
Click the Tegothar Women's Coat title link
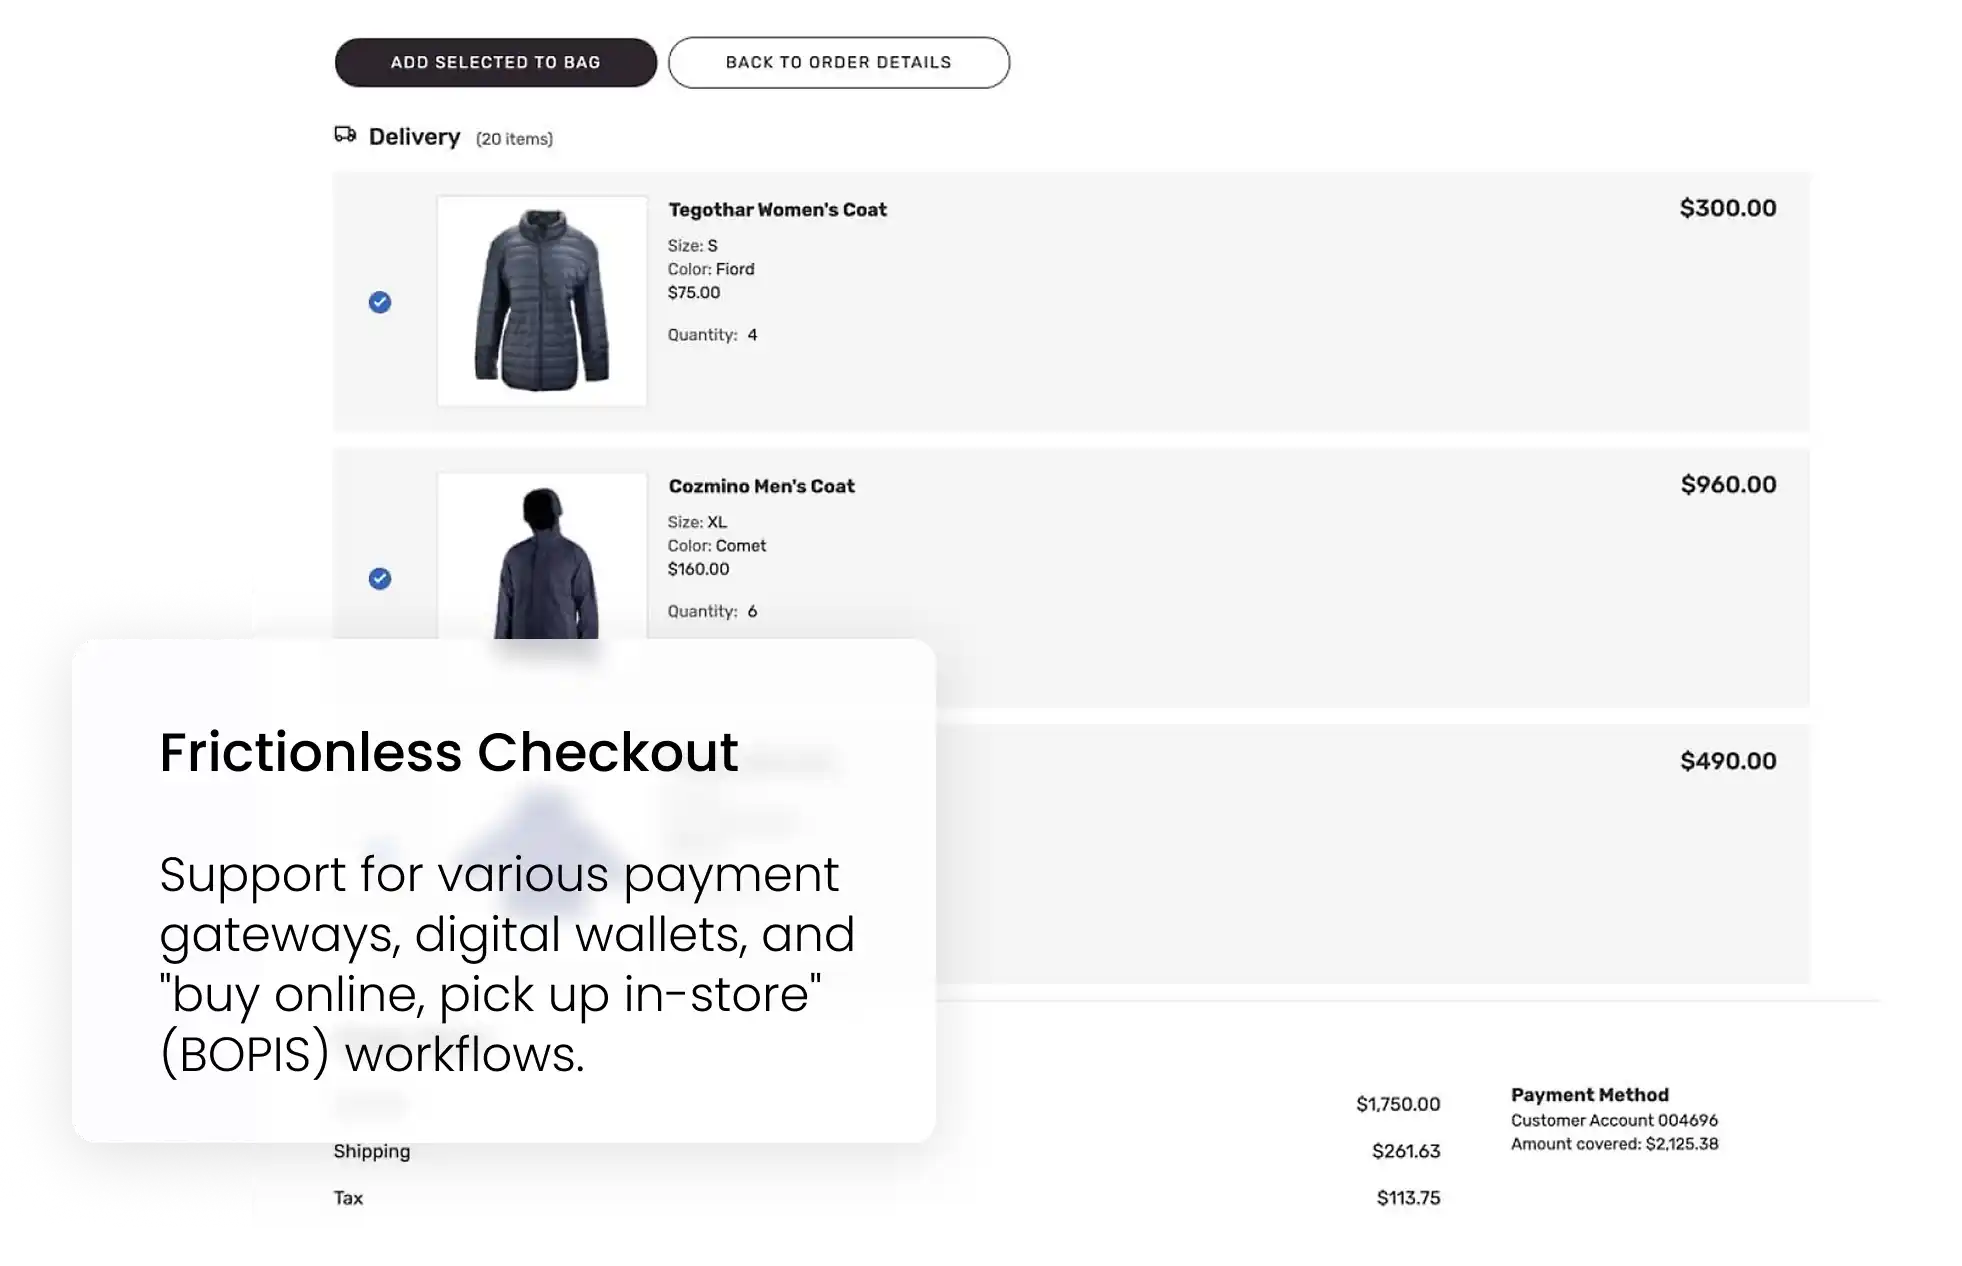[778, 210]
